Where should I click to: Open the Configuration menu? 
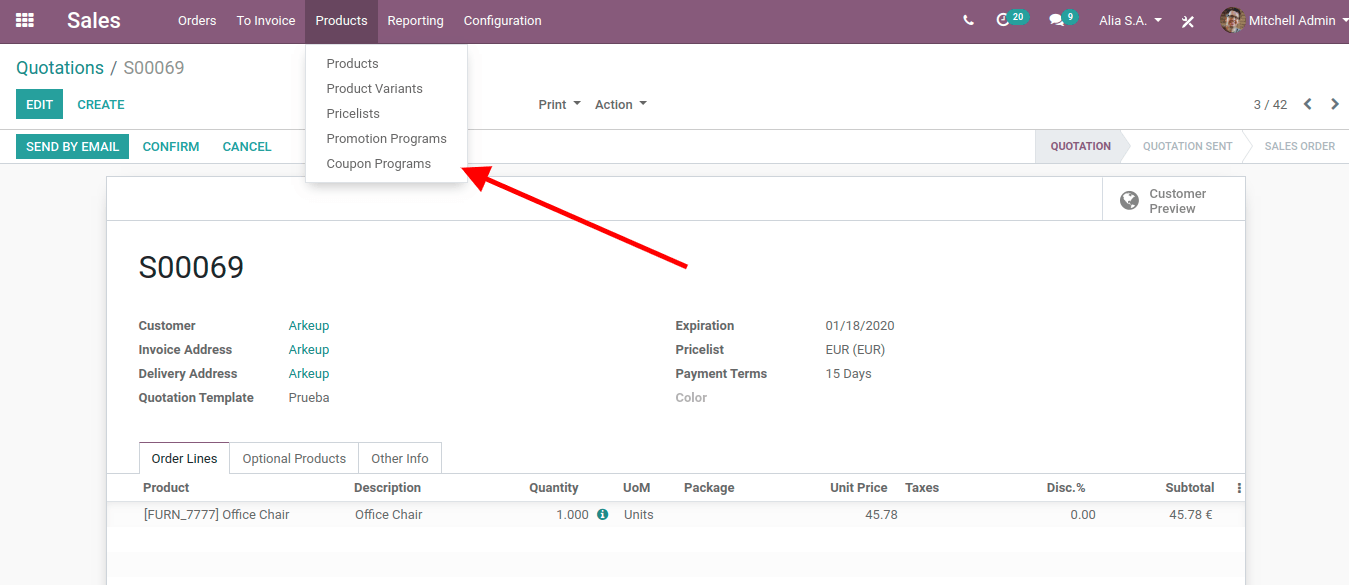[502, 20]
